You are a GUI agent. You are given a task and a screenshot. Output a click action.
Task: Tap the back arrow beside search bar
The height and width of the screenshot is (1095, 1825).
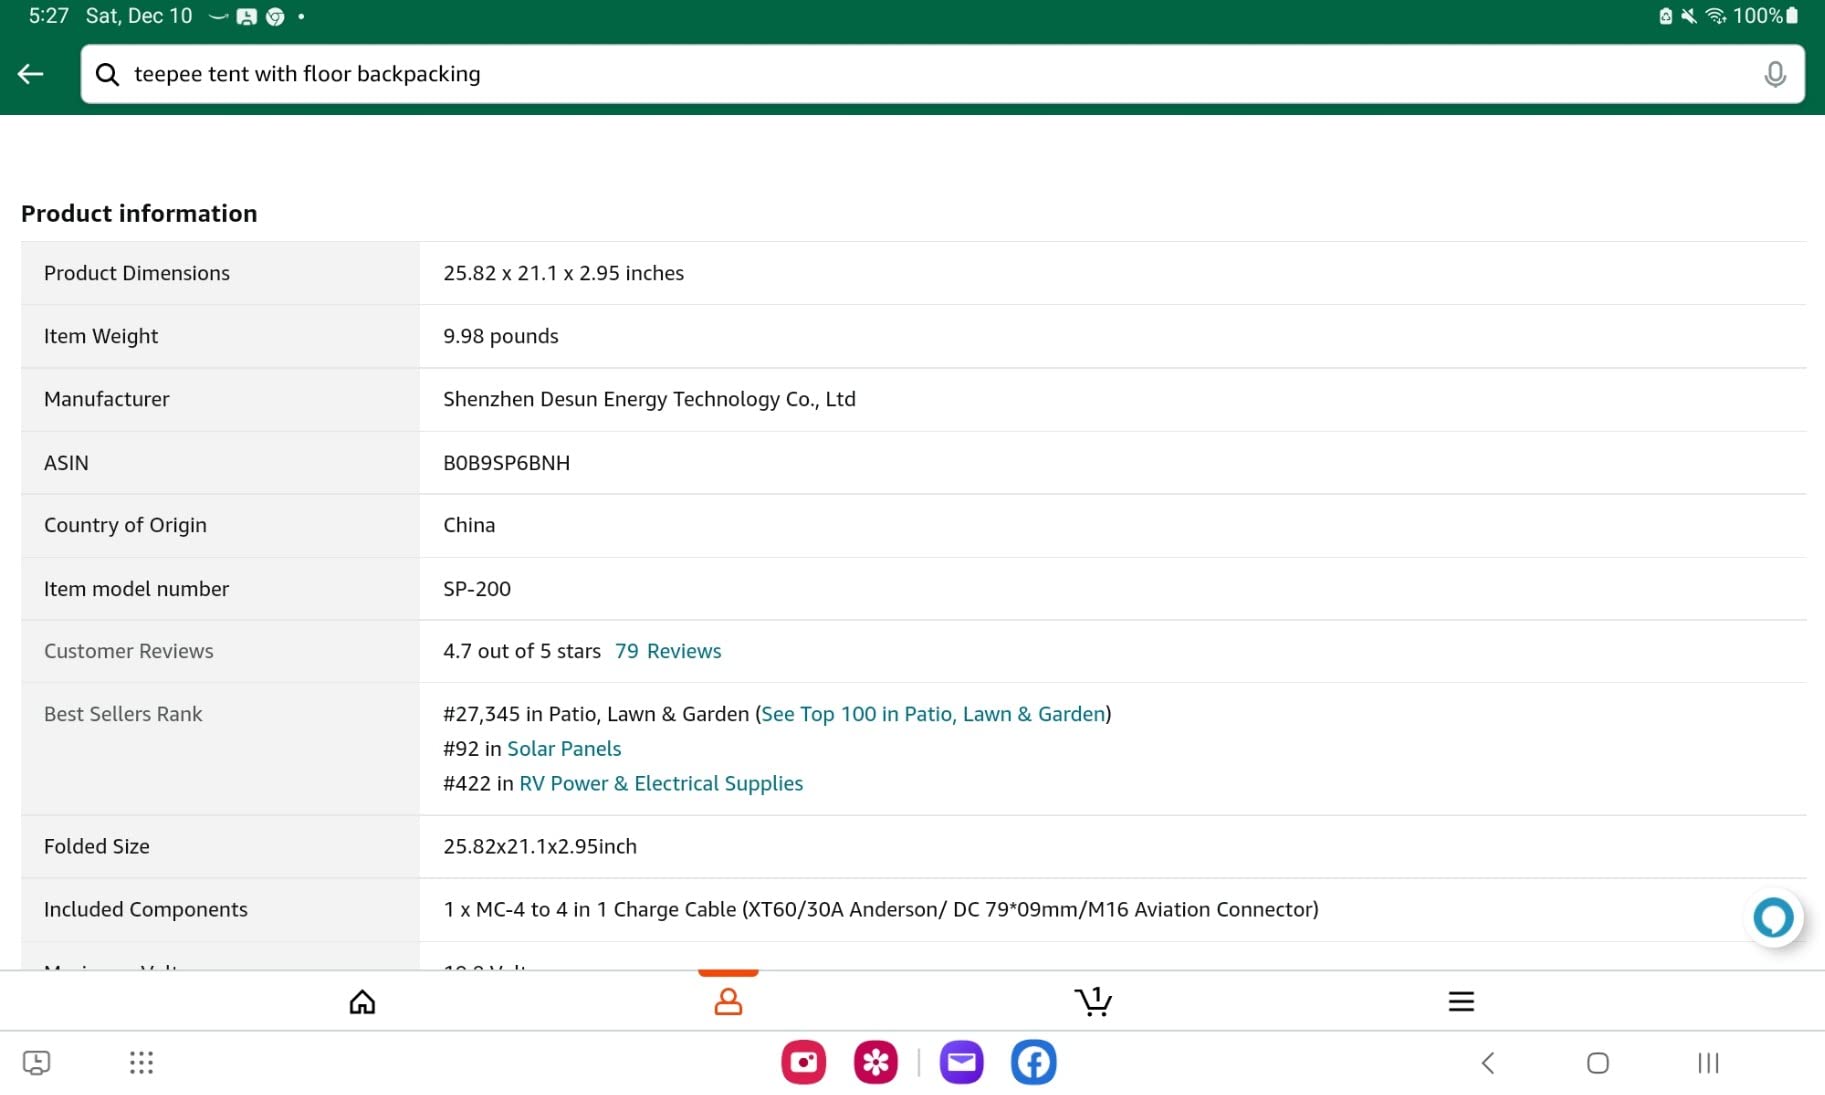pyautogui.click(x=31, y=74)
